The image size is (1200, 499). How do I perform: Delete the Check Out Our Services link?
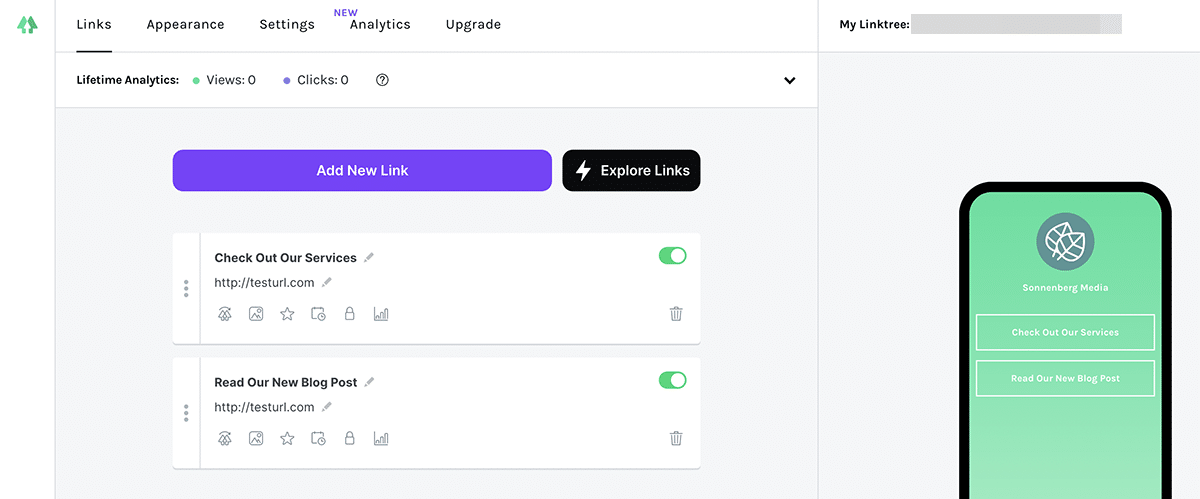click(x=676, y=314)
